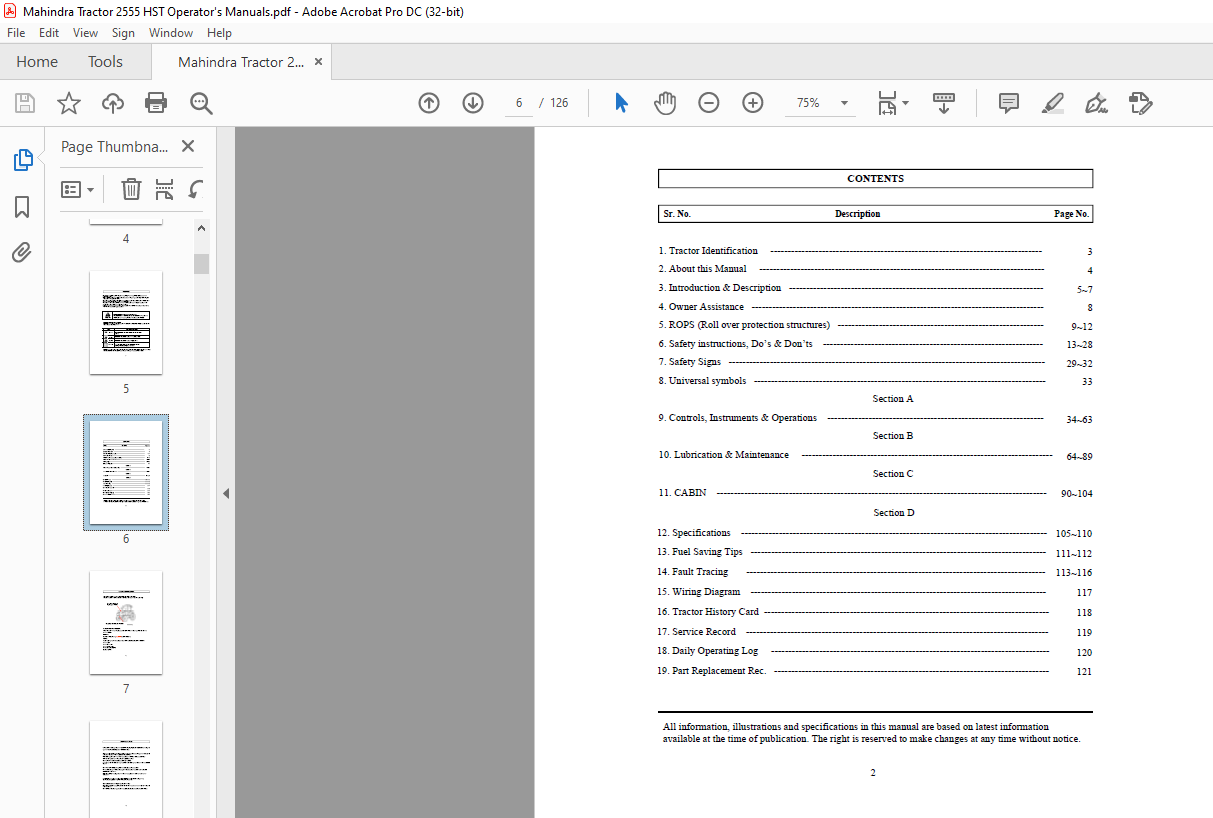Zoom in with plus icon
The width and height of the screenshot is (1213, 818).
pos(753,103)
